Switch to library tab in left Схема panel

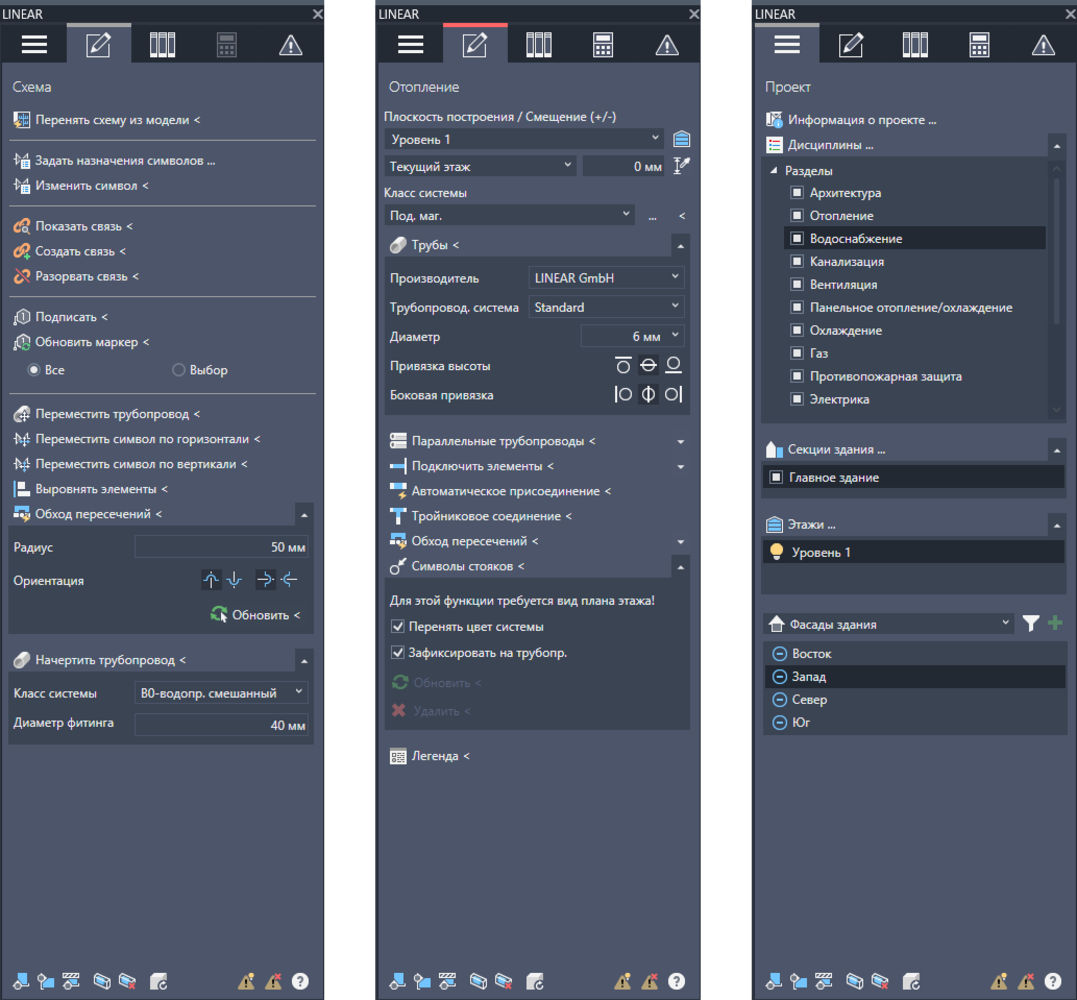coord(162,45)
